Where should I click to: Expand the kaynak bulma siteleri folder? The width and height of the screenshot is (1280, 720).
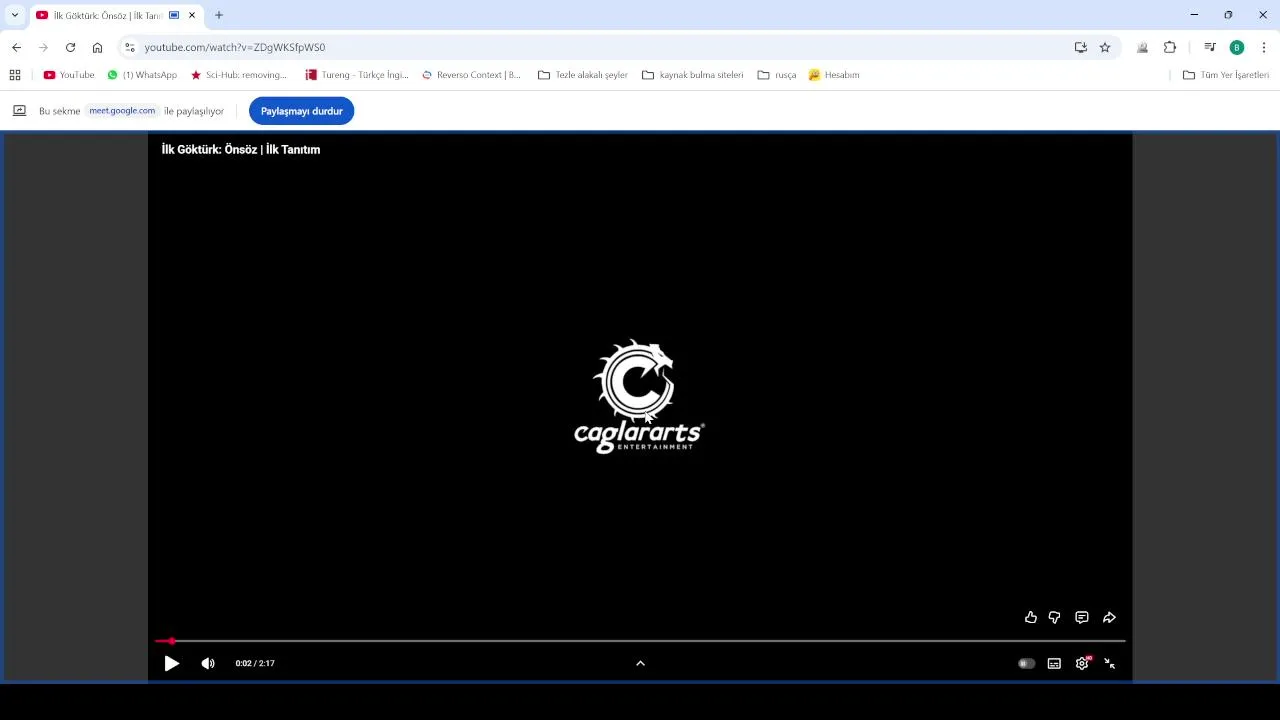click(x=693, y=75)
